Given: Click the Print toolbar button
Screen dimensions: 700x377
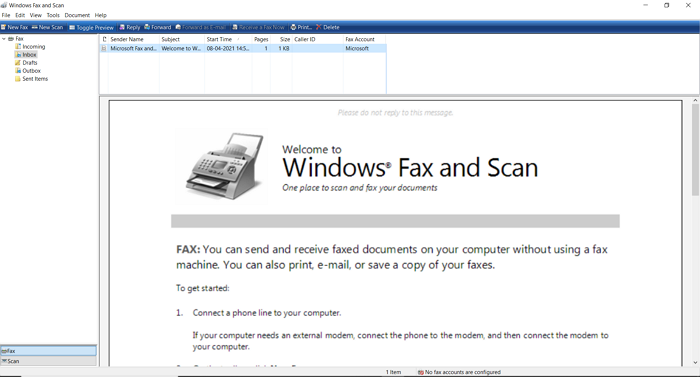Looking at the screenshot, I should coord(301,27).
